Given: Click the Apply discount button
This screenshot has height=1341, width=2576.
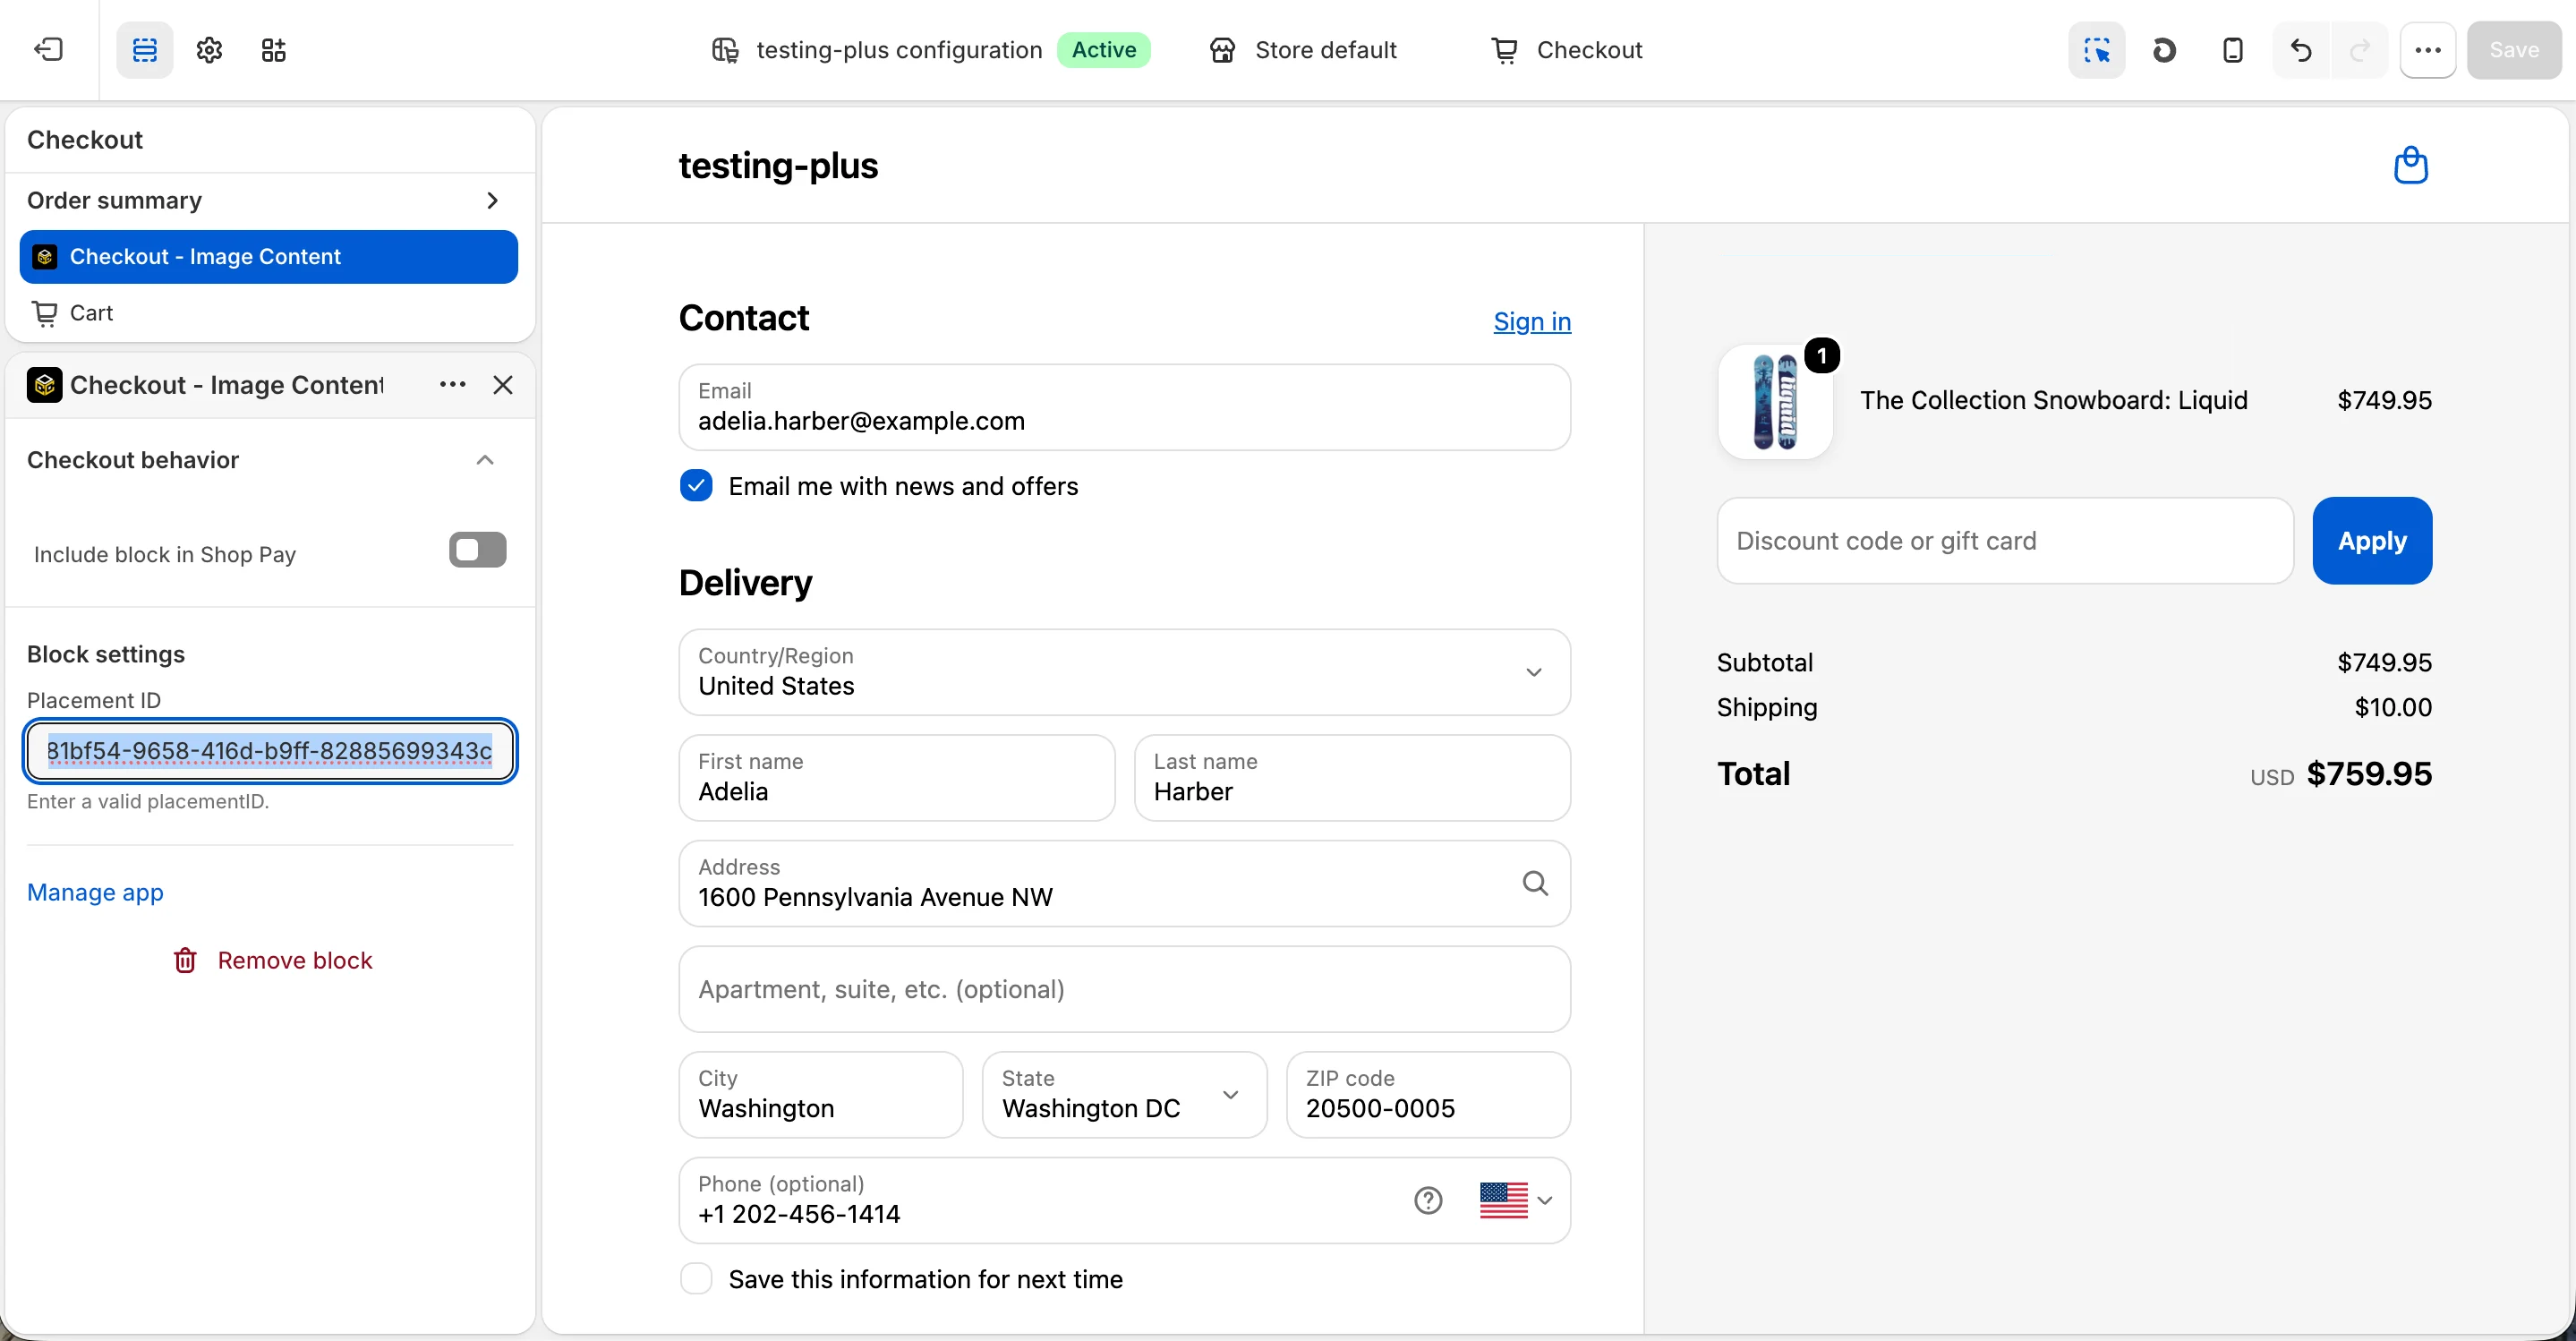Looking at the screenshot, I should click(2372, 540).
